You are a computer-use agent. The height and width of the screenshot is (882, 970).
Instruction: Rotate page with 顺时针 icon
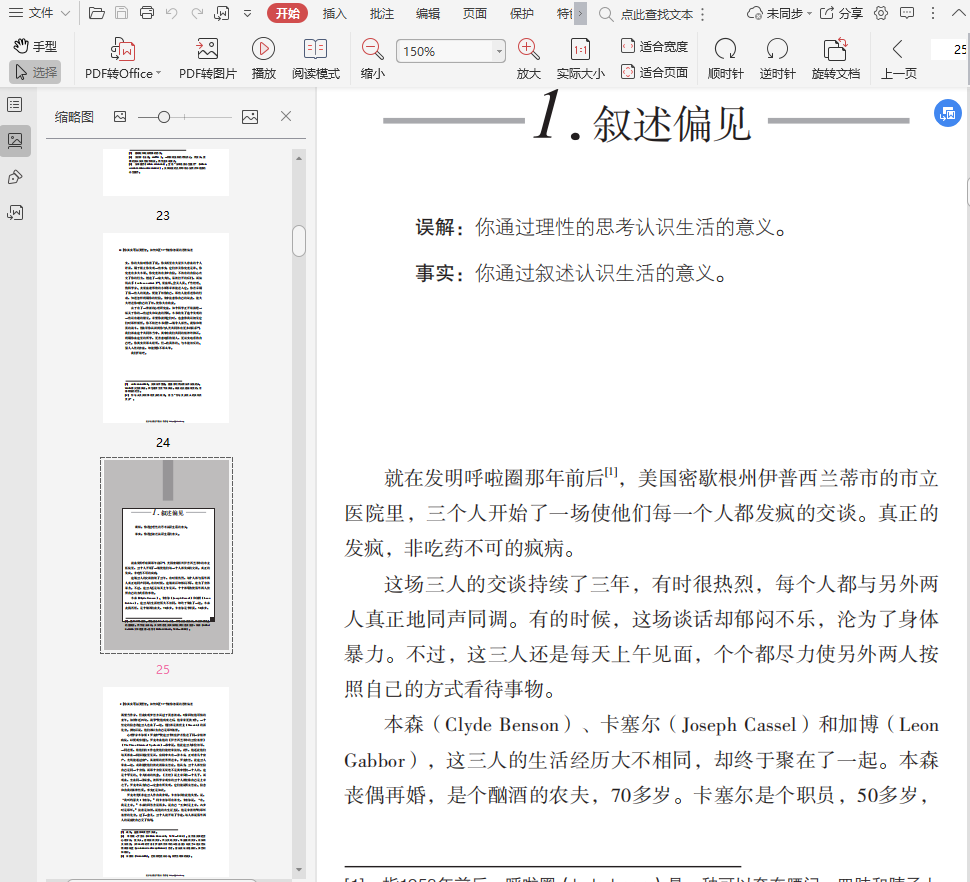click(725, 49)
